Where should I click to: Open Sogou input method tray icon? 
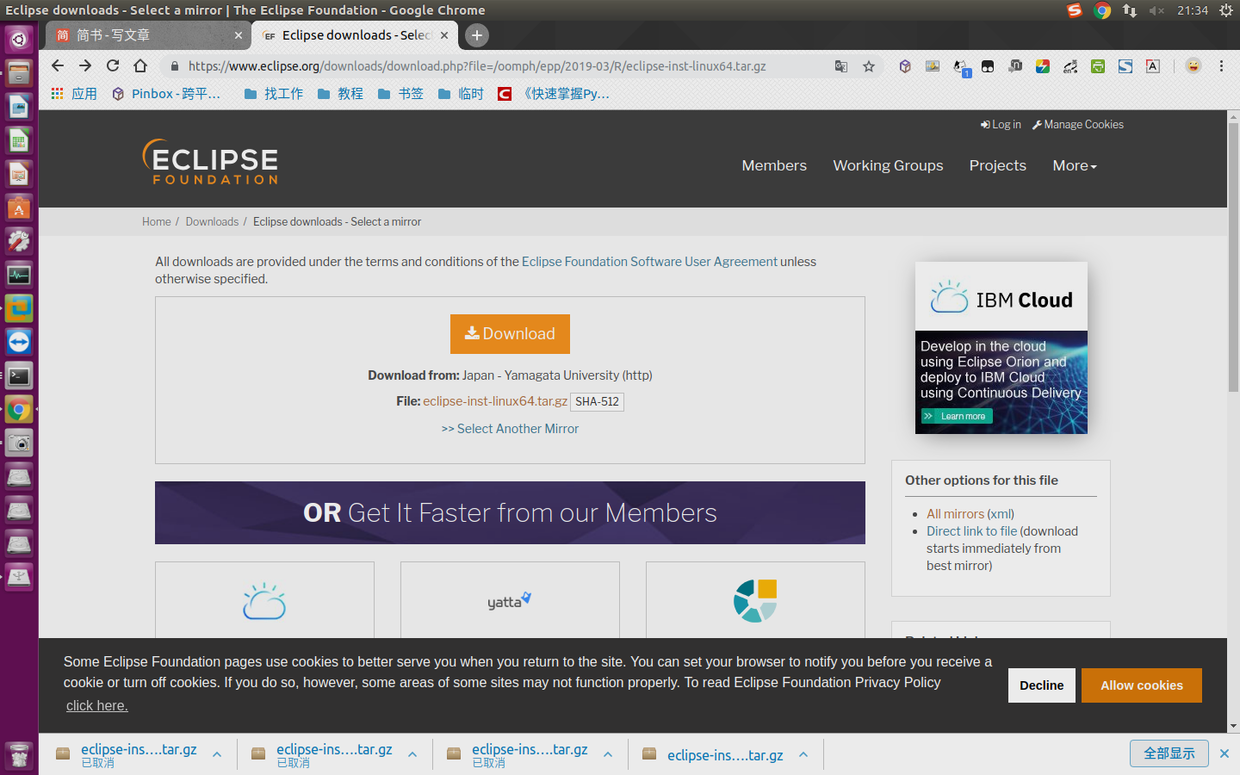(x=1074, y=10)
